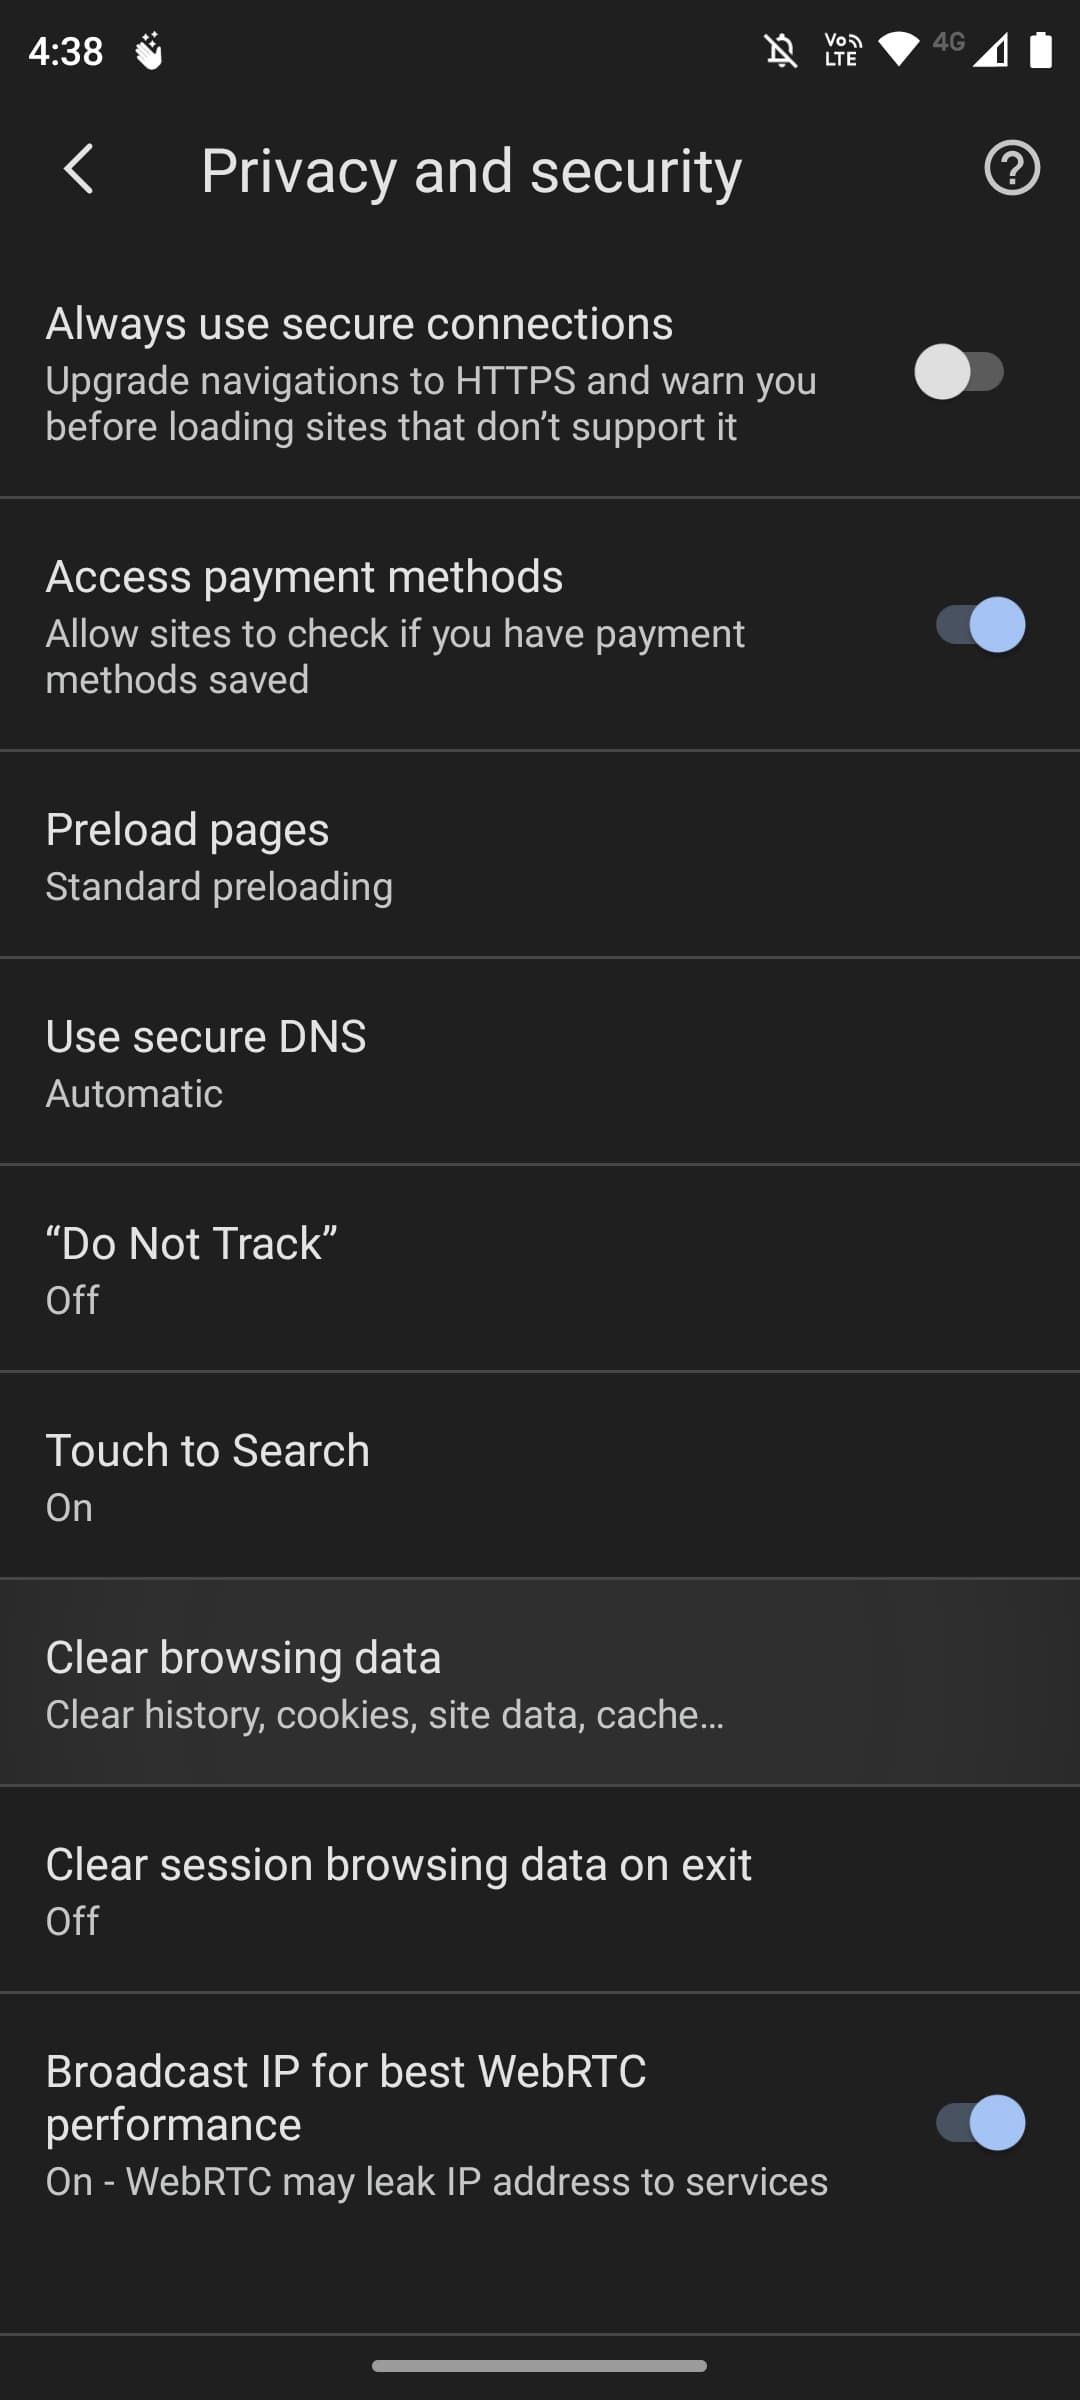
Task: Tap the bottom navigation gesture bar
Action: coord(540,2366)
